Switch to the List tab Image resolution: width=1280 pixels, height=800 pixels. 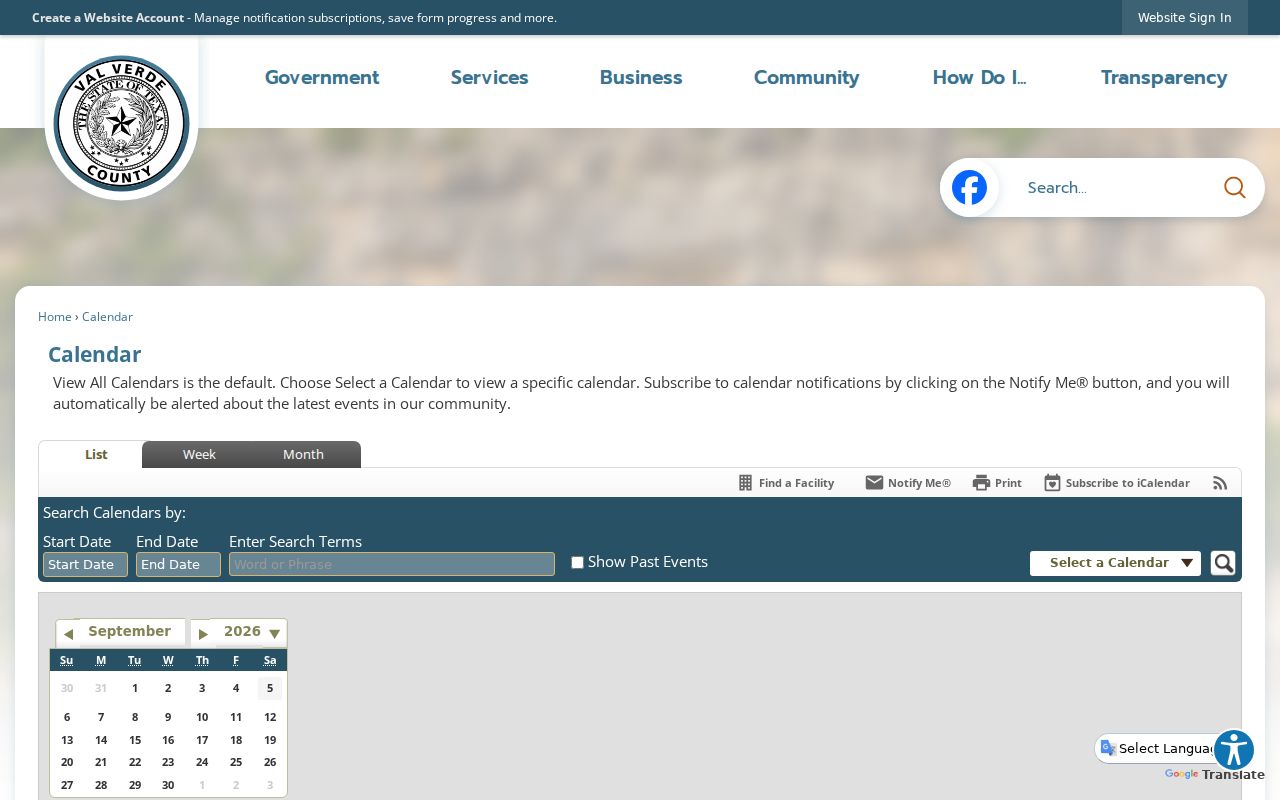point(96,454)
